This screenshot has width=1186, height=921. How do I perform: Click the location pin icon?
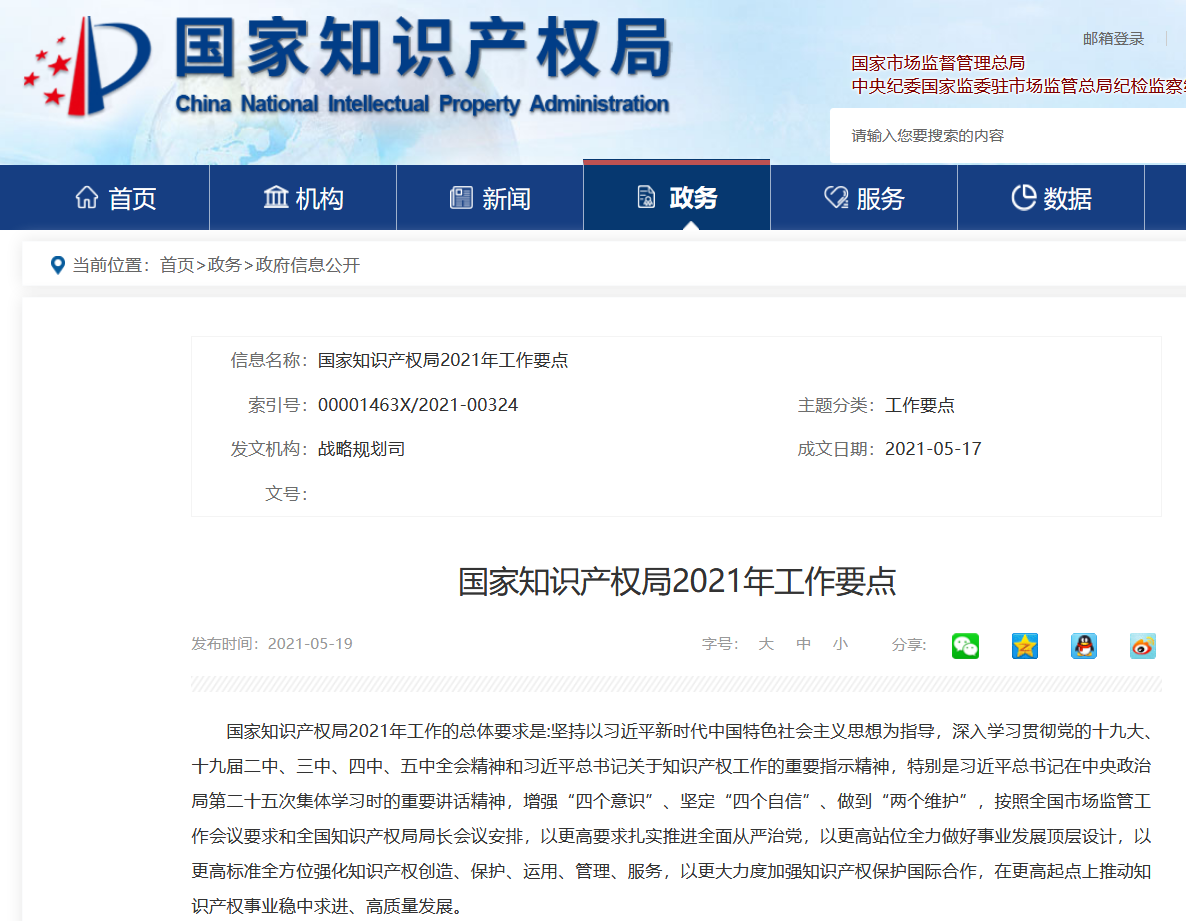point(58,265)
